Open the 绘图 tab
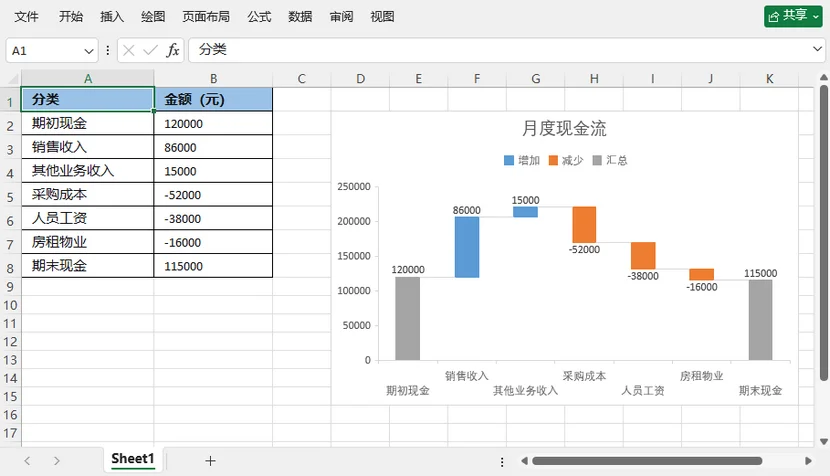The height and width of the screenshot is (476, 830). (153, 17)
